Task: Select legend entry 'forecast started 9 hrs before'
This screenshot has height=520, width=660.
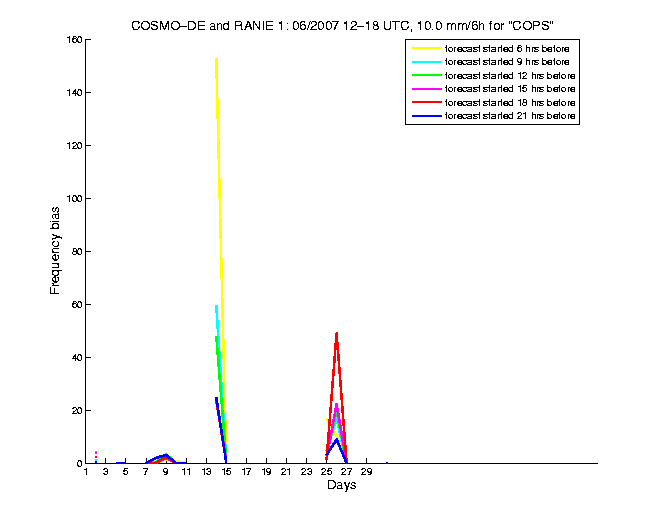Action: [507, 62]
